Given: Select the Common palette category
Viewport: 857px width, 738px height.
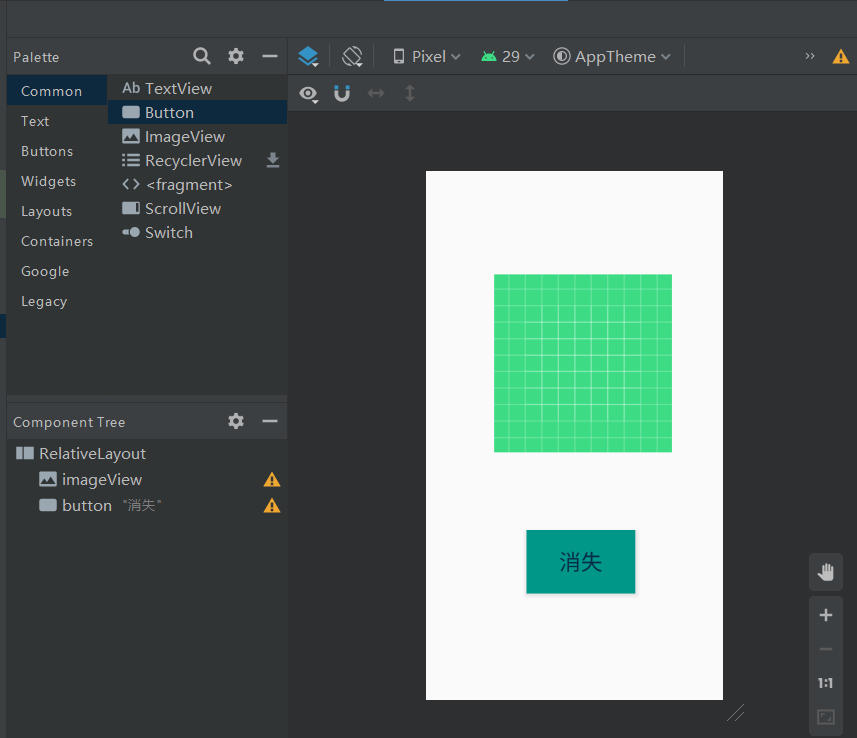Looking at the screenshot, I should coord(57,91).
